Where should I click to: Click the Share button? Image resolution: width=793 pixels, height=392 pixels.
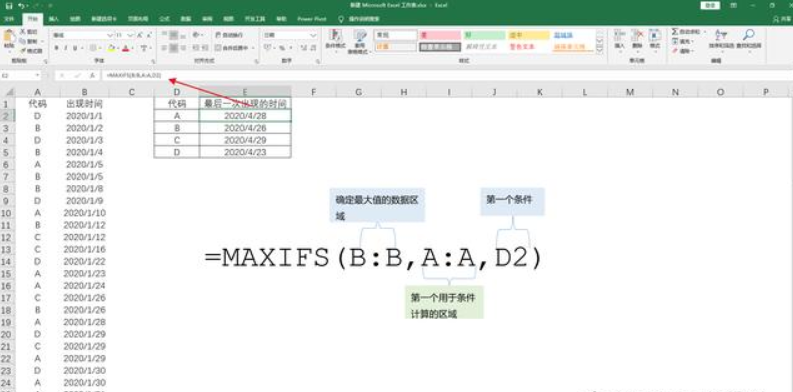pyautogui.click(x=782, y=19)
